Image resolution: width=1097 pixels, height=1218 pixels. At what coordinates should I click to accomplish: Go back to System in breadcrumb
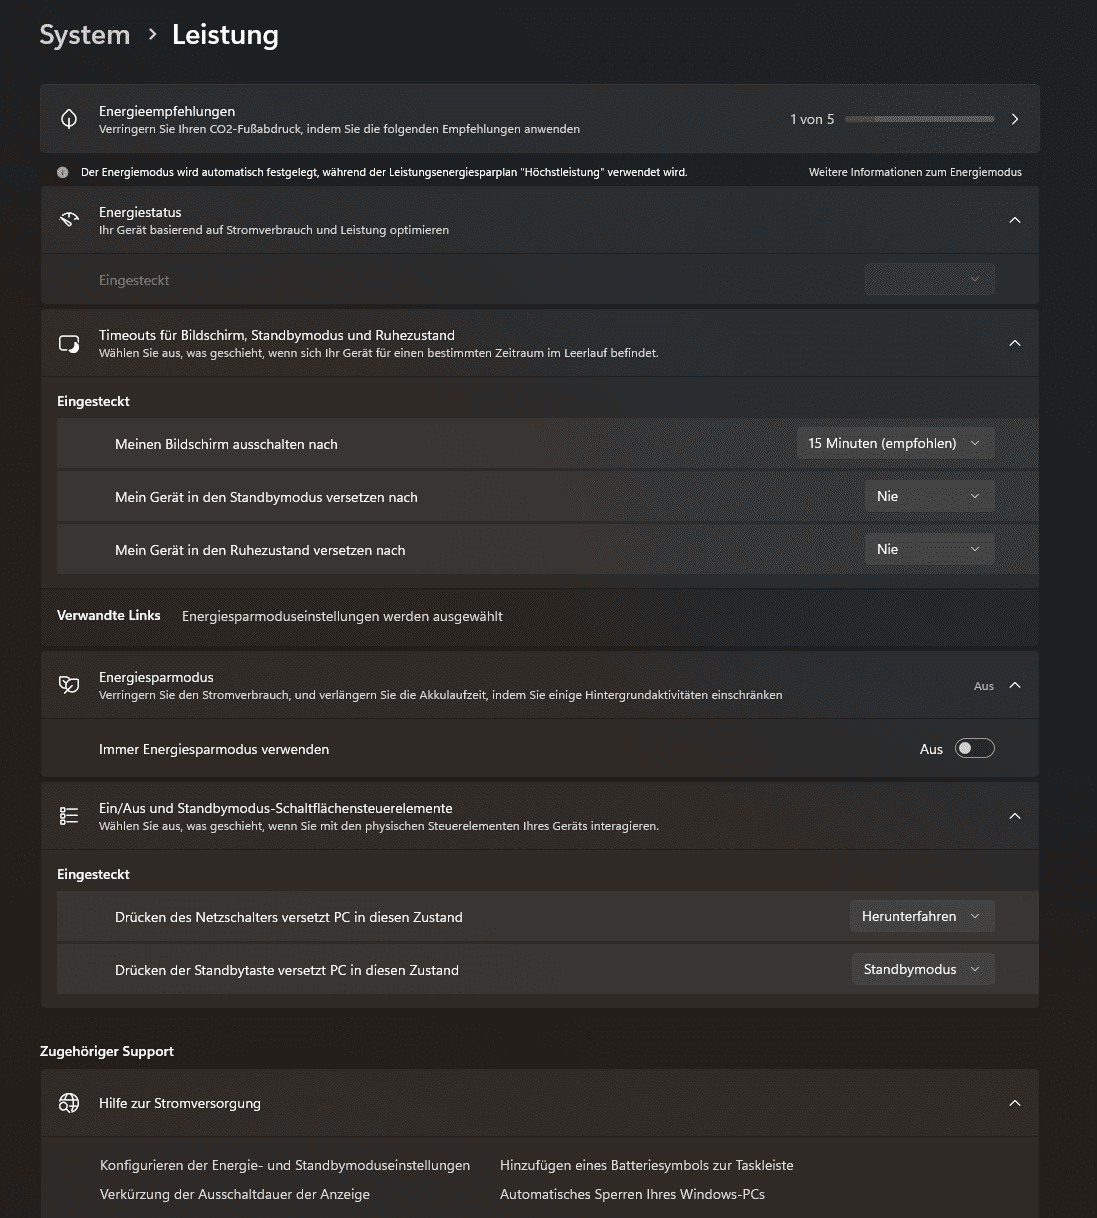click(x=85, y=35)
